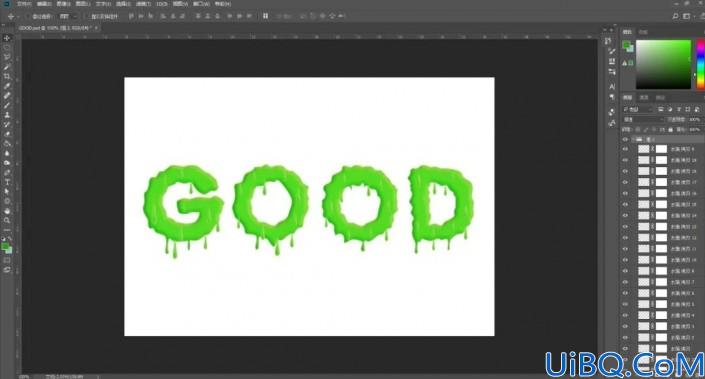Select the Clone Stamp tool
The image size is (705, 379).
[7, 115]
